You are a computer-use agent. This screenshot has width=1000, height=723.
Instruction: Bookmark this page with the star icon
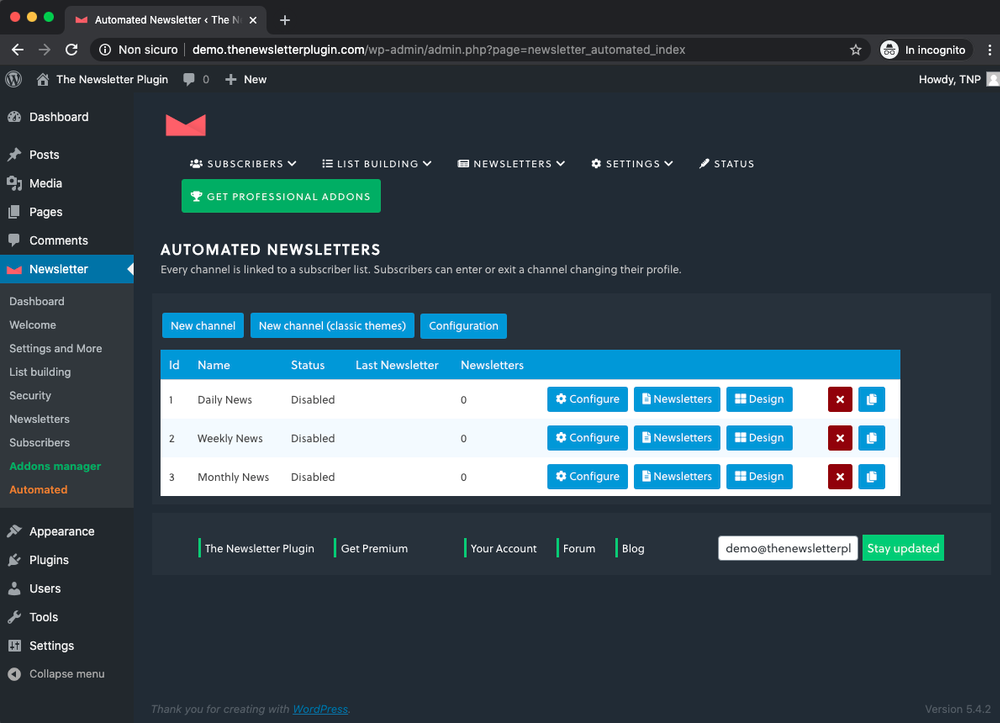tap(855, 50)
